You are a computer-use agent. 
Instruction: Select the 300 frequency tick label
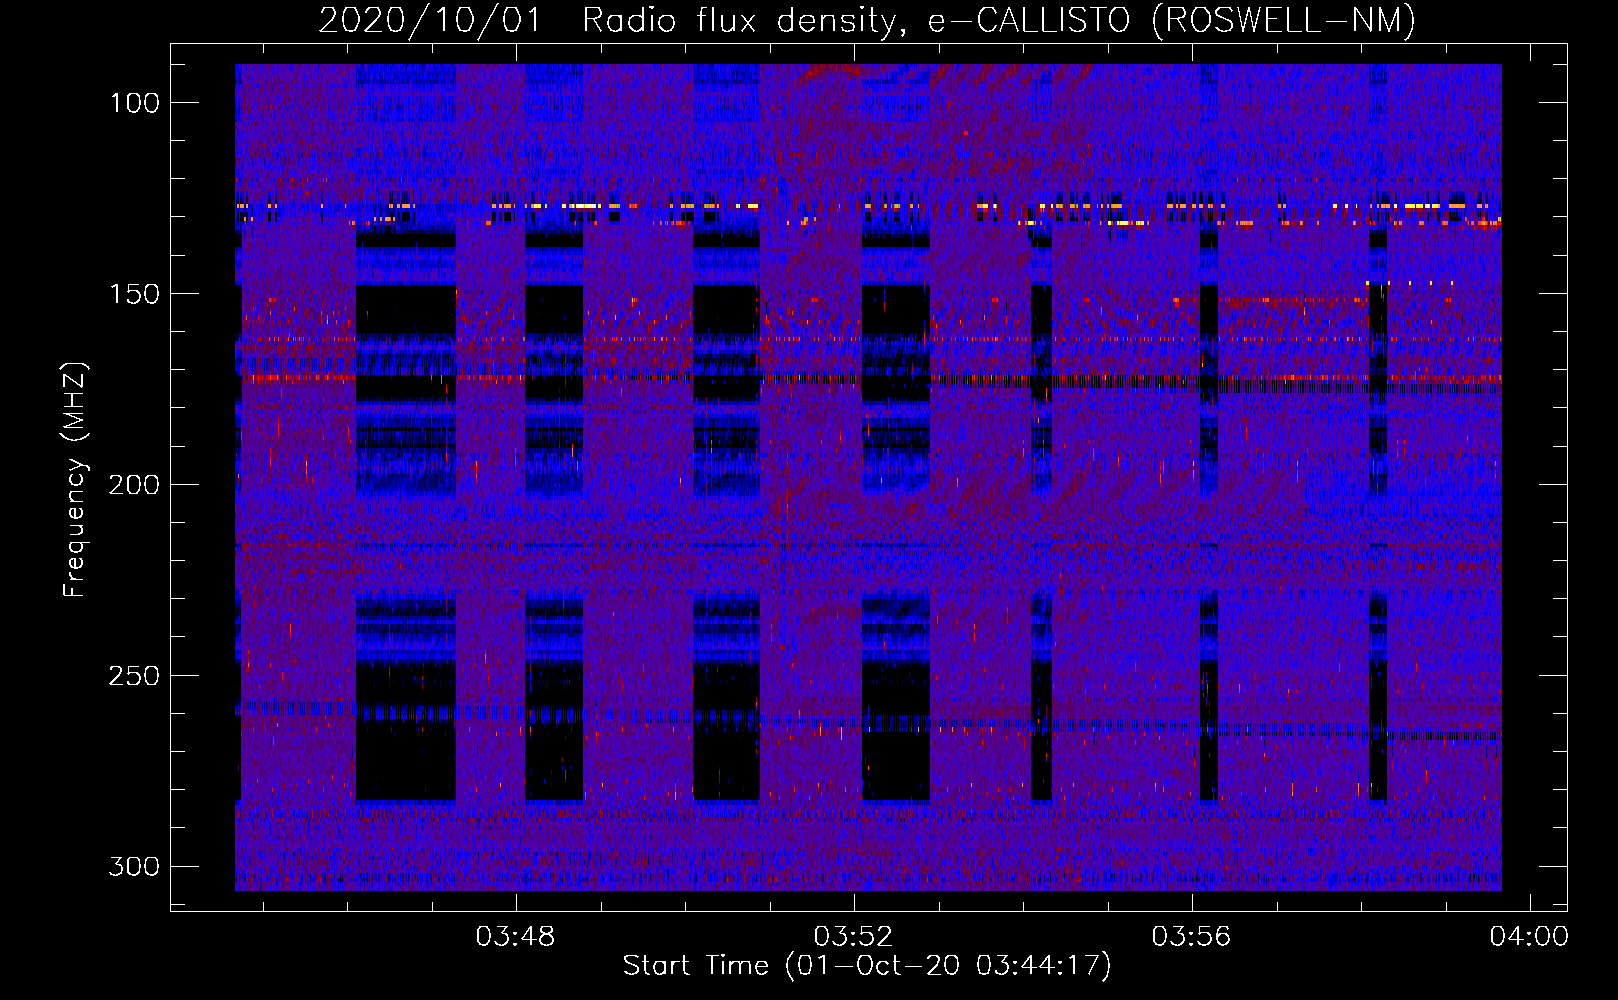pos(134,866)
